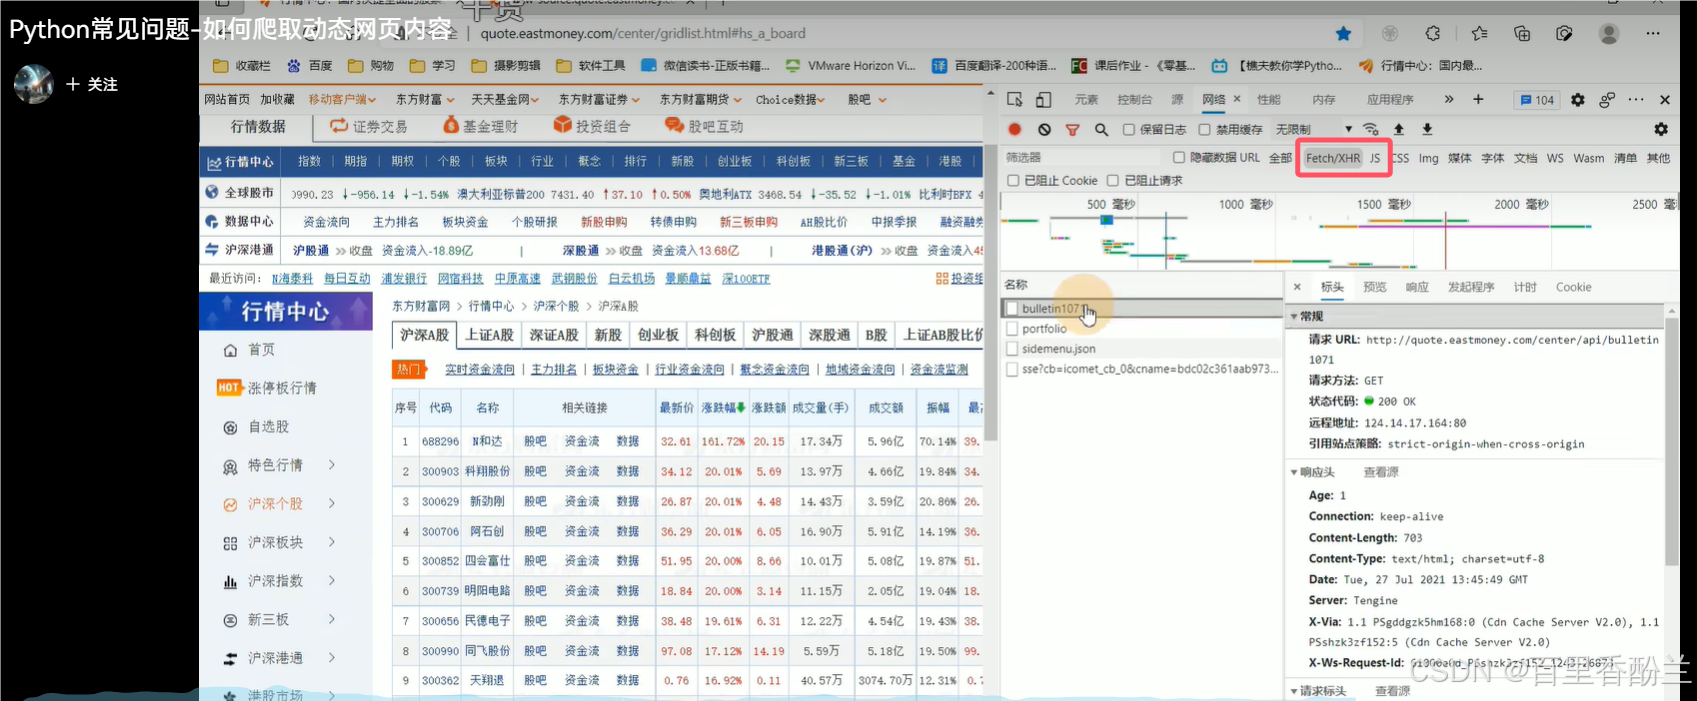Screen dimensions: 1697x701
Task: Select the Fetch/XHR filter
Action: pos(1333,158)
